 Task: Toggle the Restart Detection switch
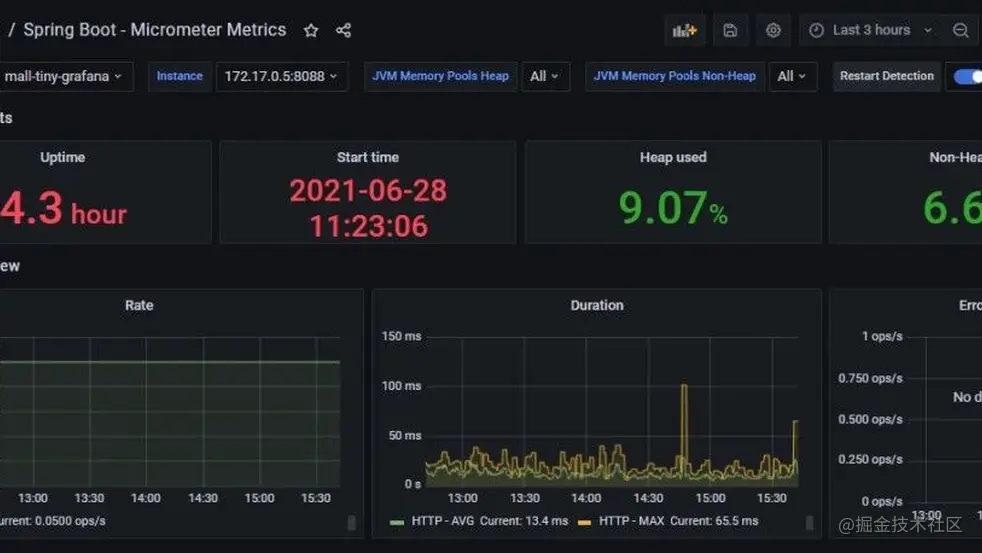point(968,76)
